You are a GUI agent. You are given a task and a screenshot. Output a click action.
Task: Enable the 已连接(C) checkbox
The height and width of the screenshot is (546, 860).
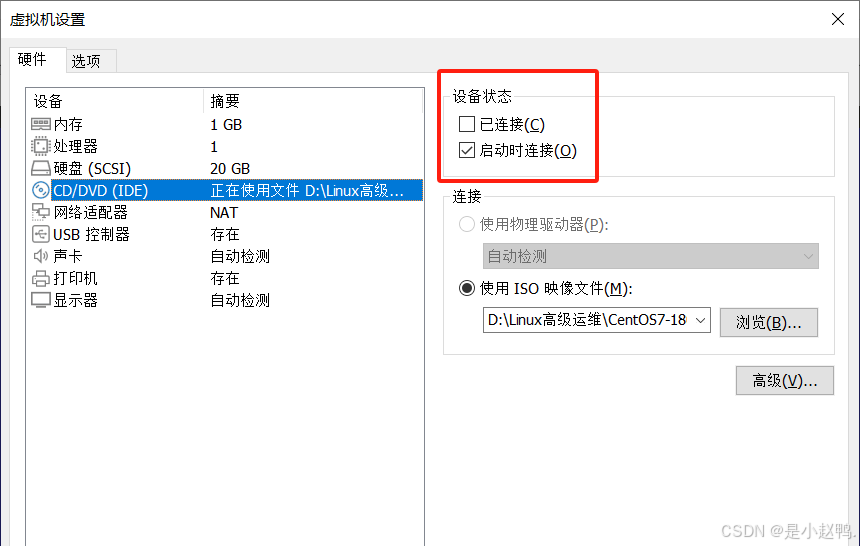(x=467, y=124)
